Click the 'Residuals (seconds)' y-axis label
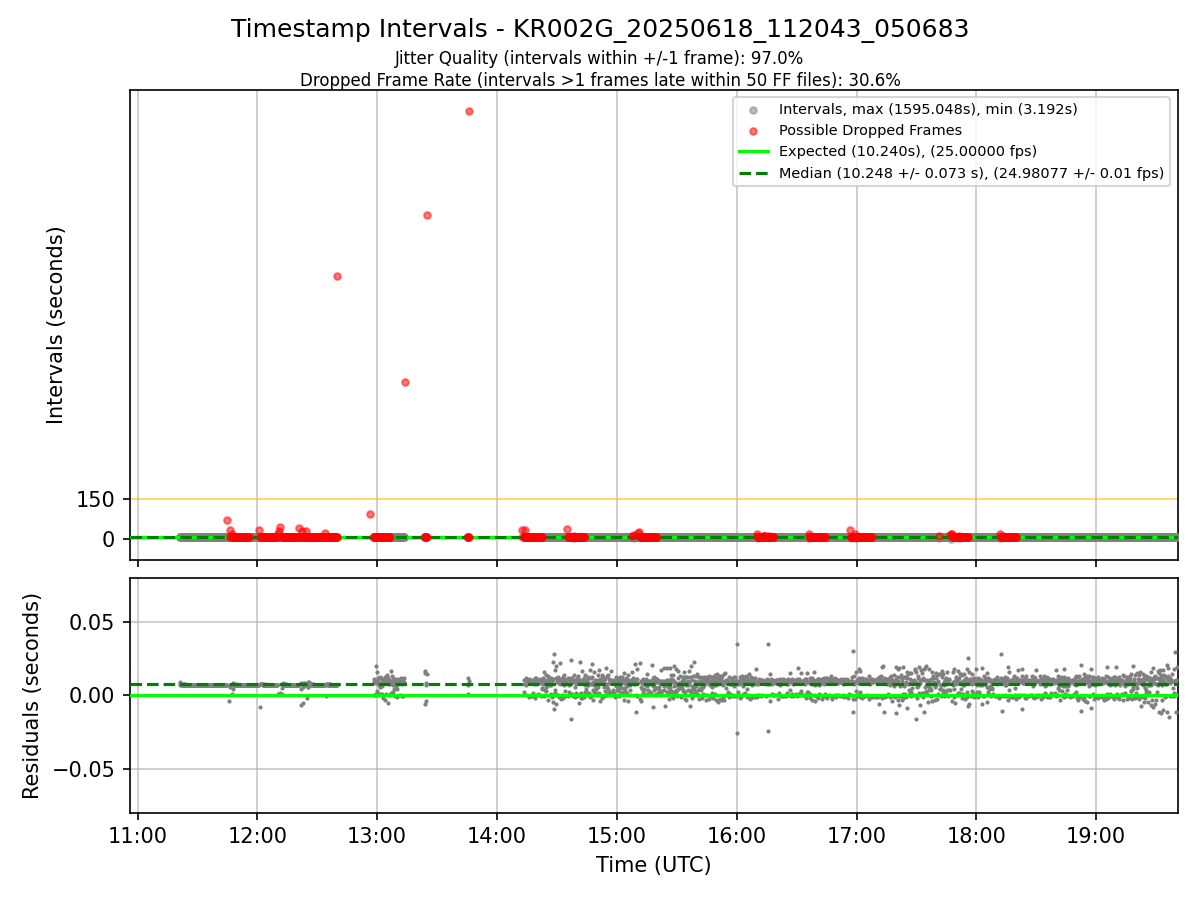This screenshot has height=900, width=1200. click(32, 696)
